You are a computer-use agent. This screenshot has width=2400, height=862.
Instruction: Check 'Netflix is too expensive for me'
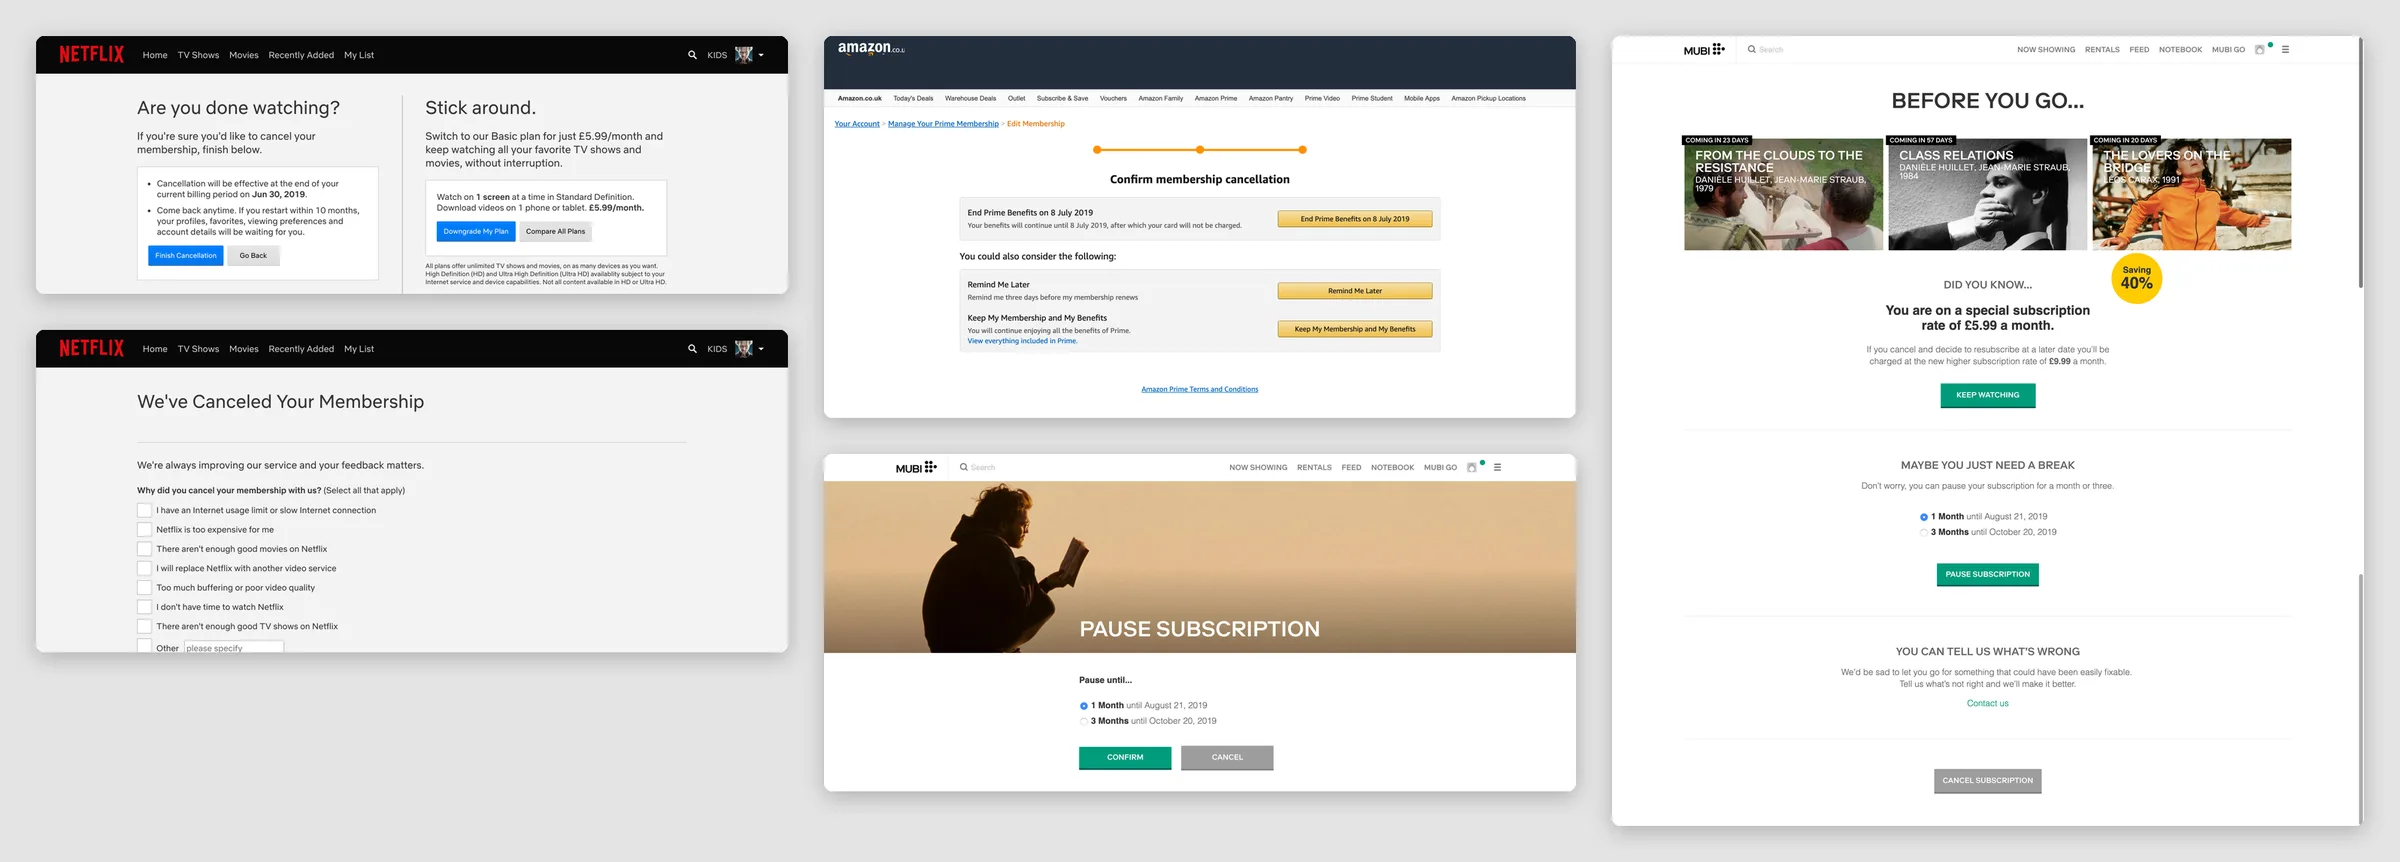[145, 530]
